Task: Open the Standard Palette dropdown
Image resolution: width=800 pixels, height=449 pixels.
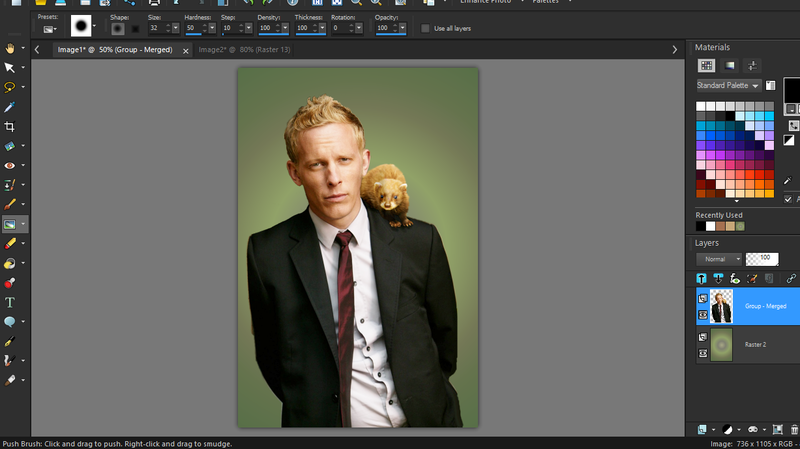Action: (729, 85)
